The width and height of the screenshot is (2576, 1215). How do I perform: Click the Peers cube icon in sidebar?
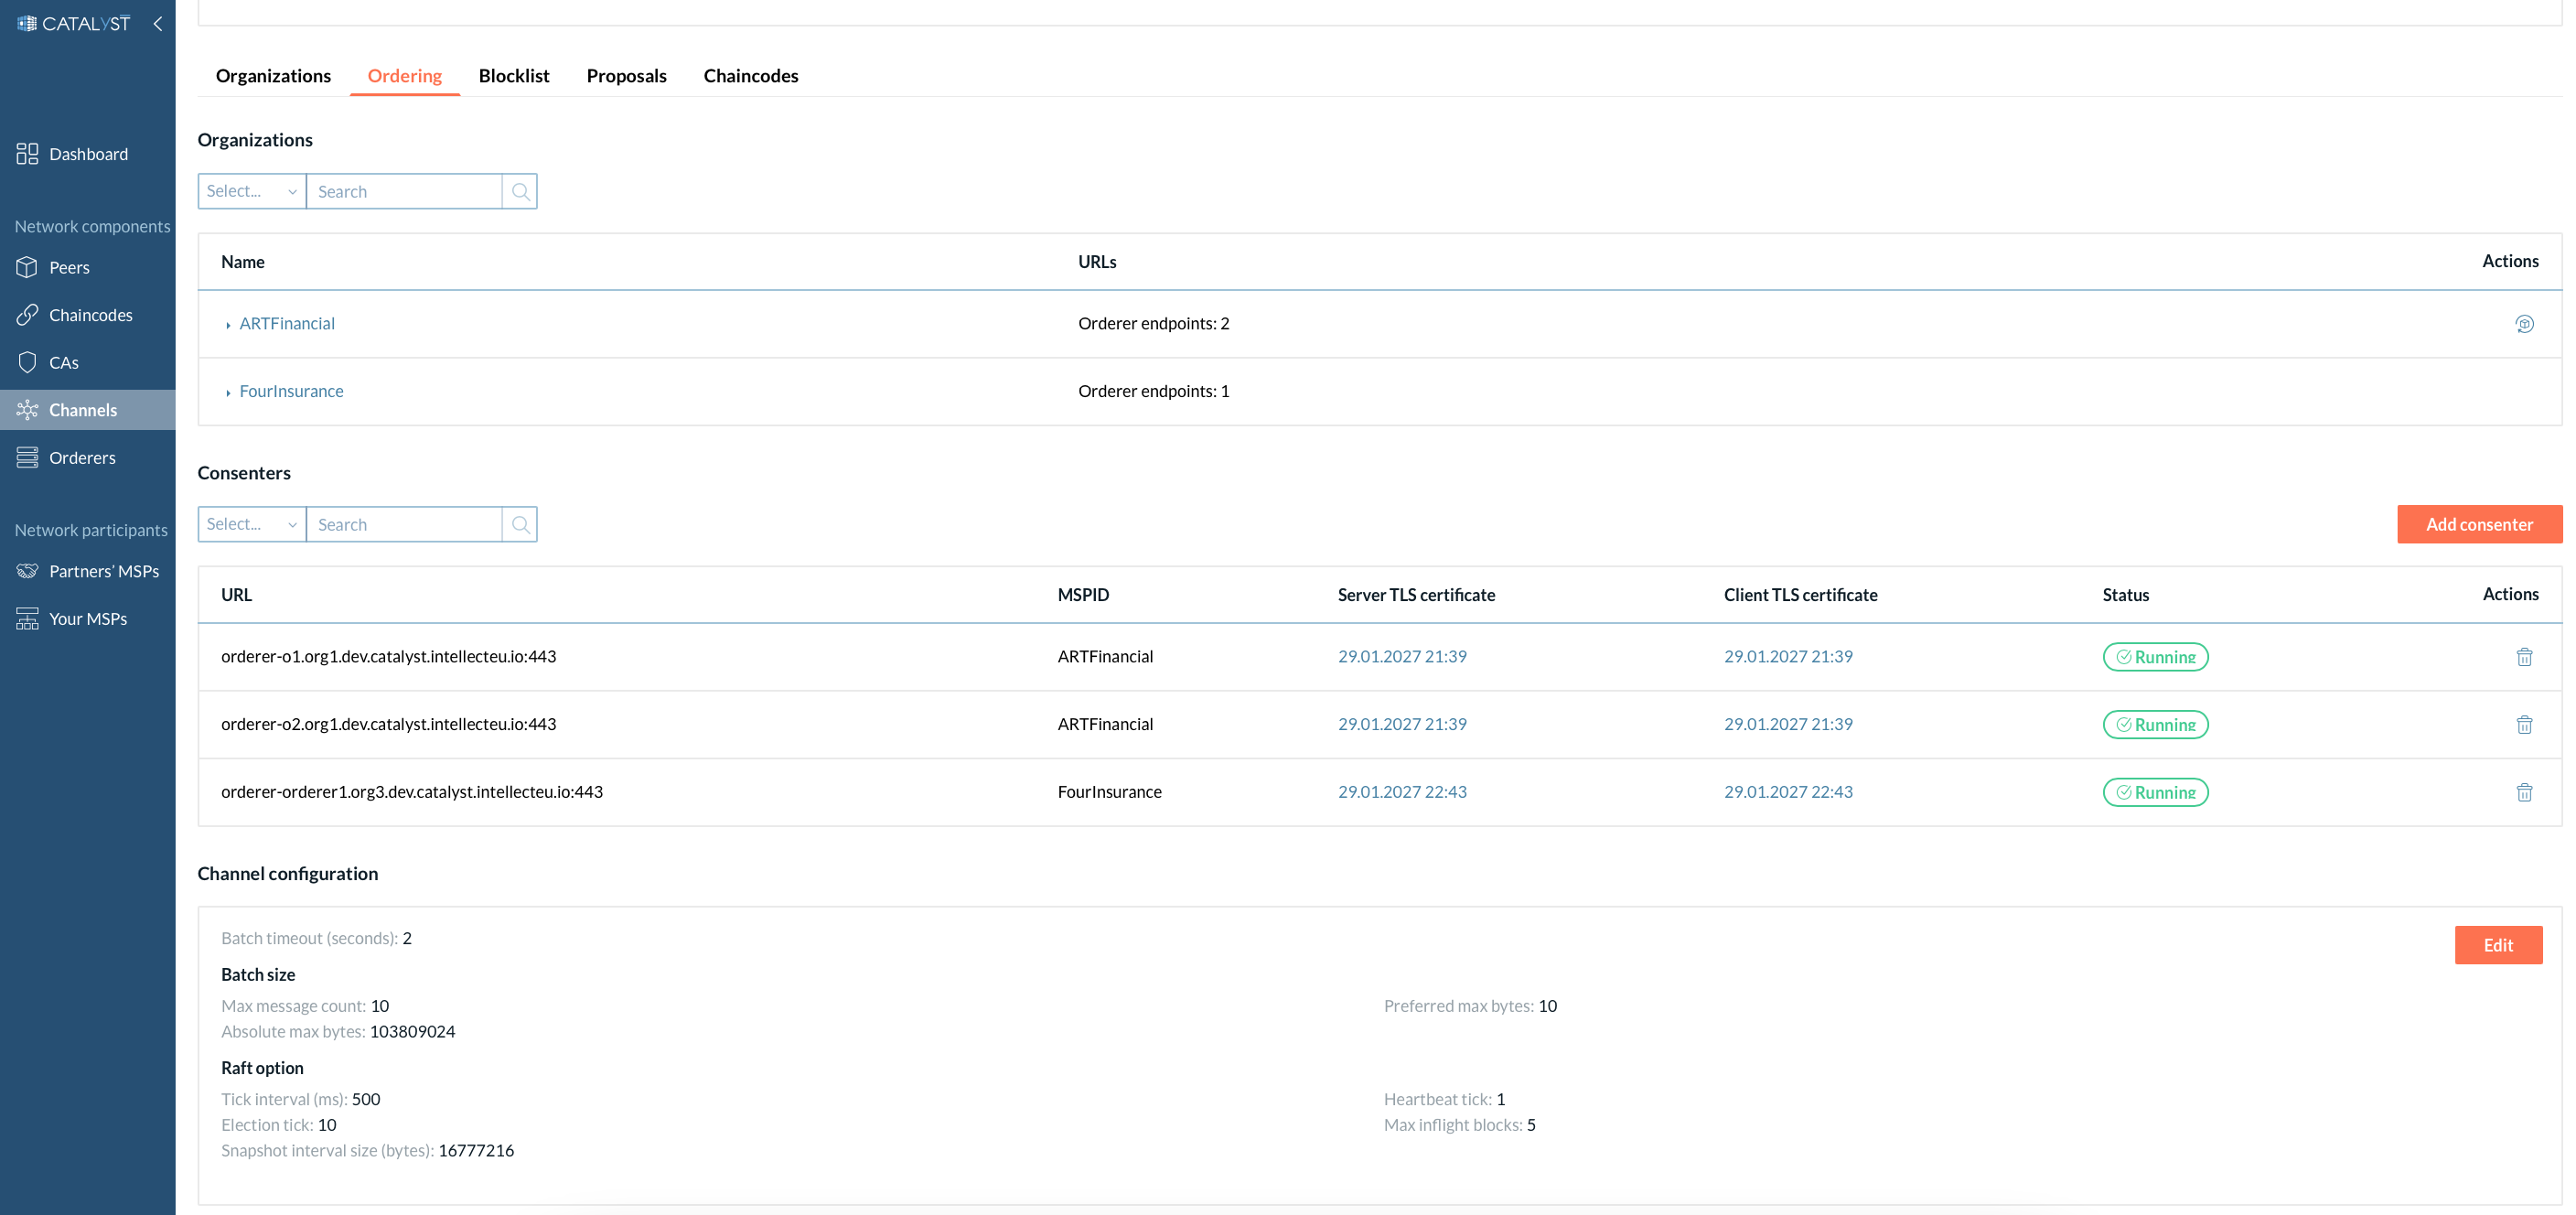27,267
